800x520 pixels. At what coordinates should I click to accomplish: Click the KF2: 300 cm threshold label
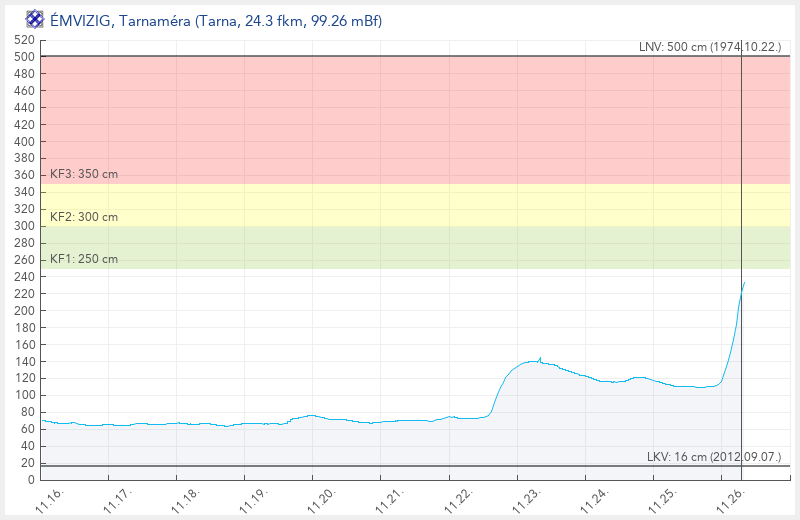click(84, 216)
